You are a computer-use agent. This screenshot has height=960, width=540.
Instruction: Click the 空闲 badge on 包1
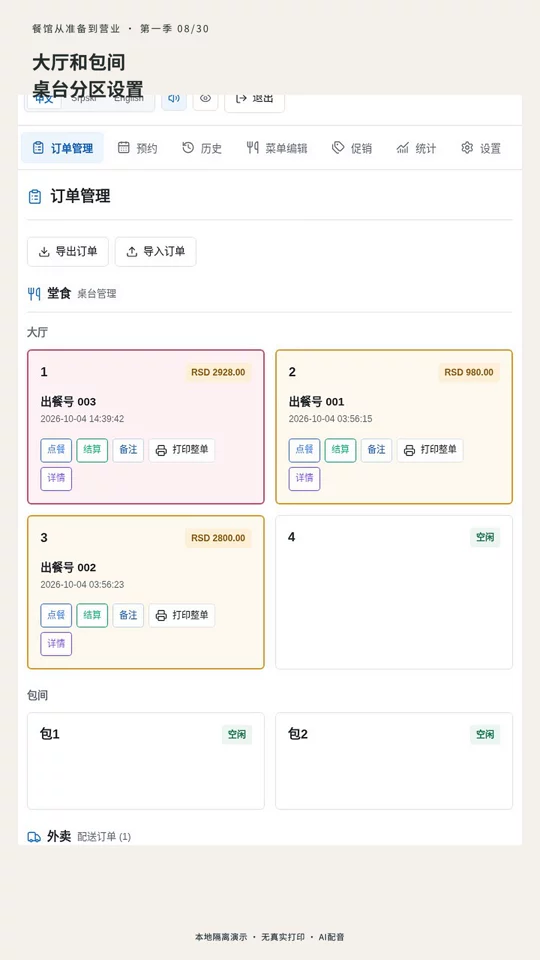[237, 735]
